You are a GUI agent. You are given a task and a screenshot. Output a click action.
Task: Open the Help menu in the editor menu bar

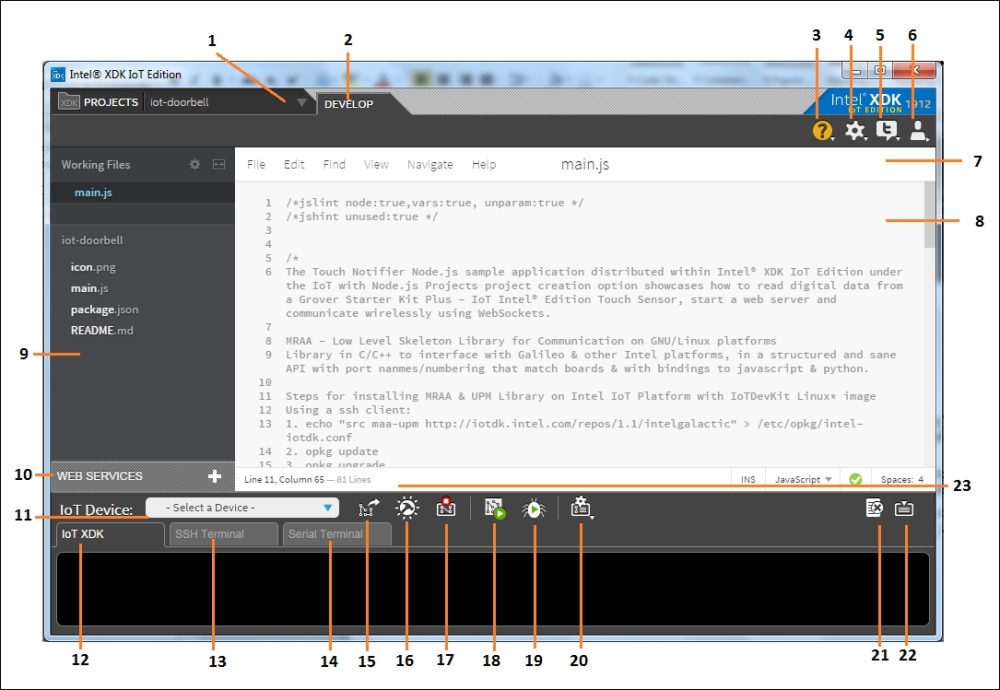[484, 165]
